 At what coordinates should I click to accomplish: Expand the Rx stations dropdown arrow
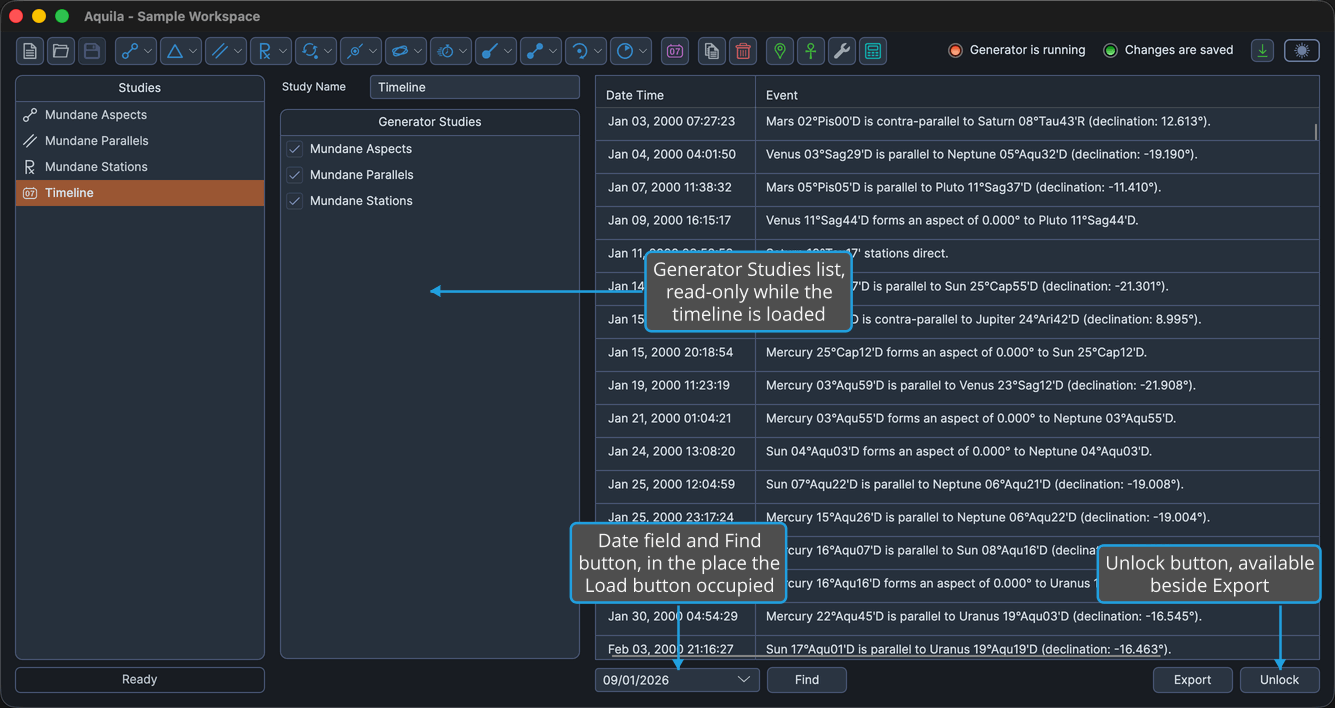tap(283, 51)
